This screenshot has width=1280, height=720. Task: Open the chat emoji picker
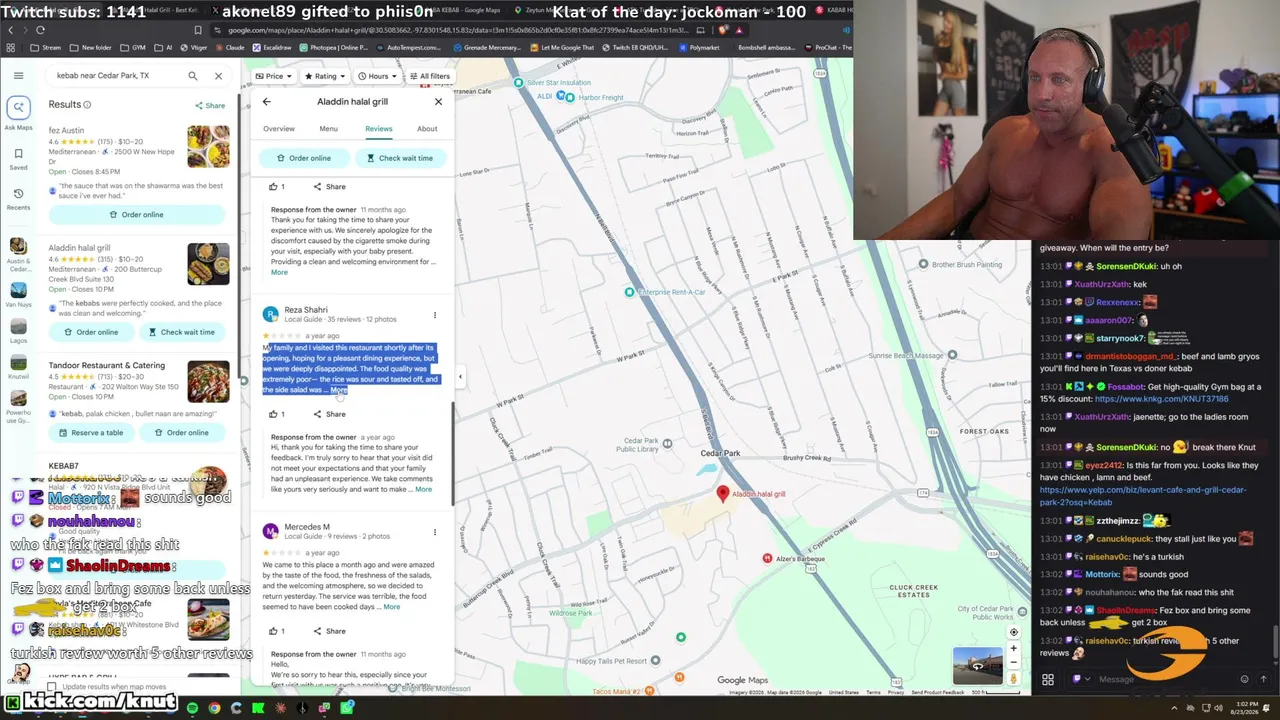(1244, 679)
